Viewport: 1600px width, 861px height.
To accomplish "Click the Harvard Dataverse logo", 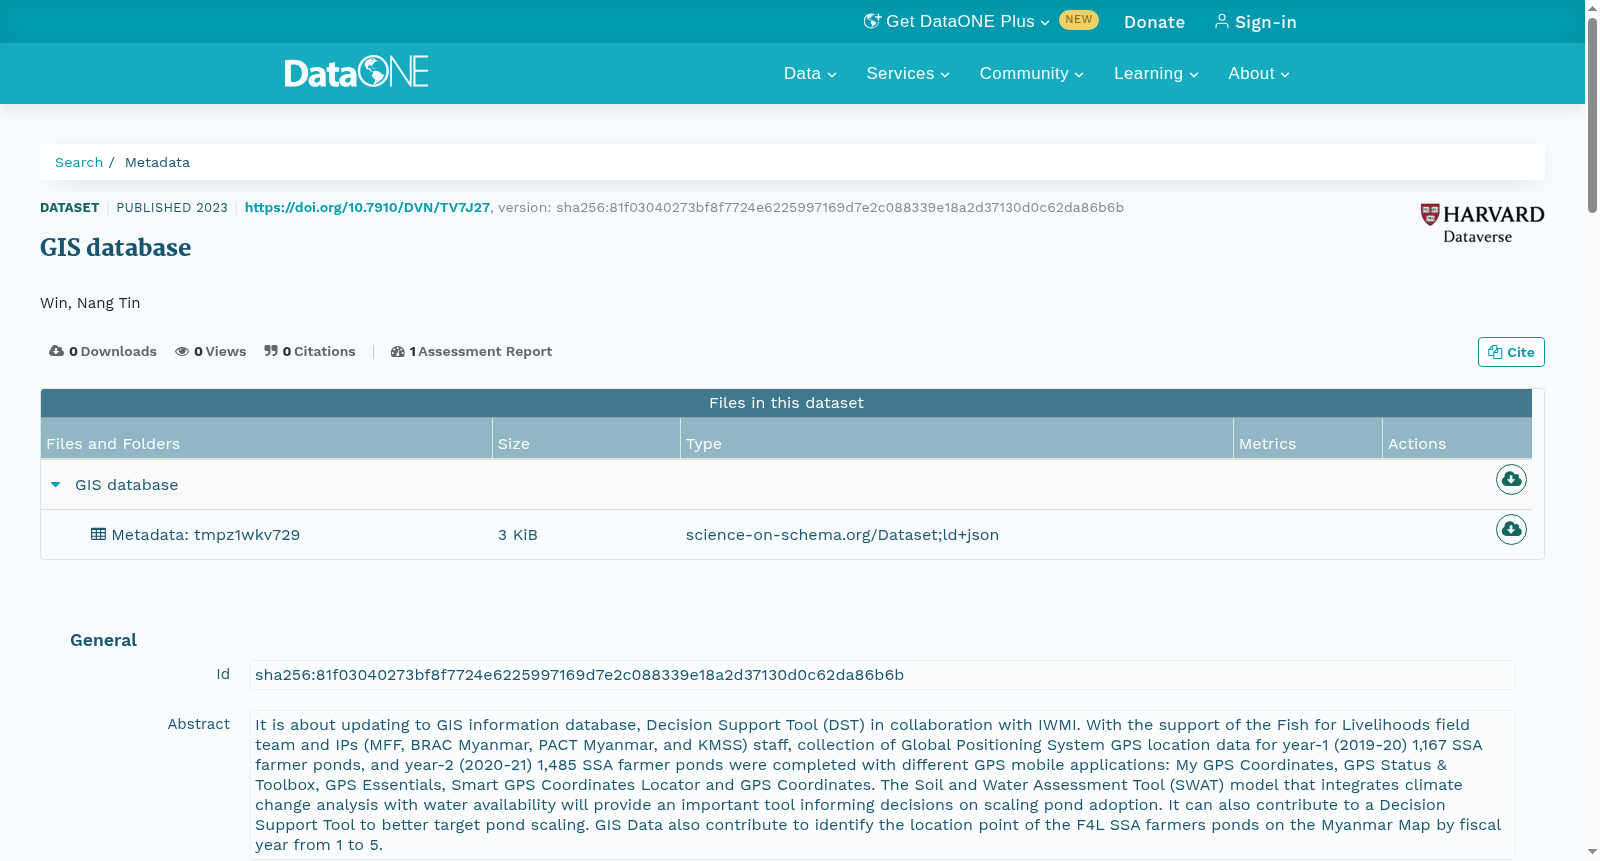I will click(x=1482, y=223).
